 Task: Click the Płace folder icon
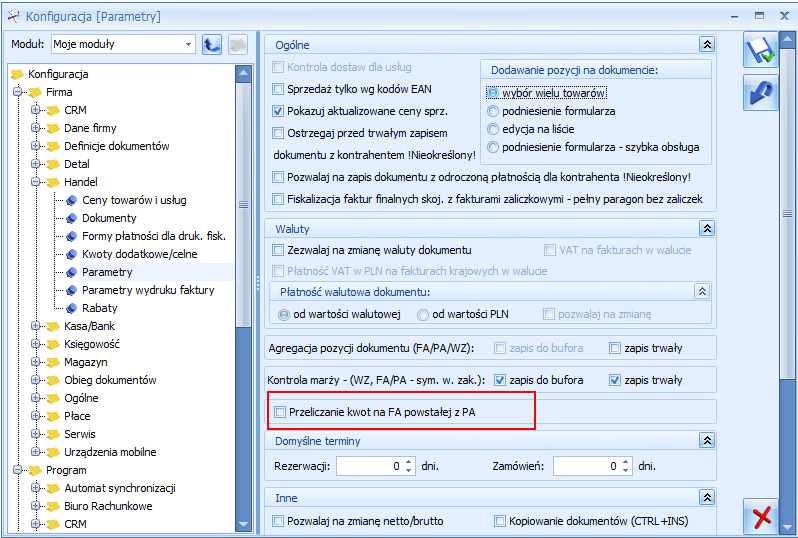click(x=53, y=416)
